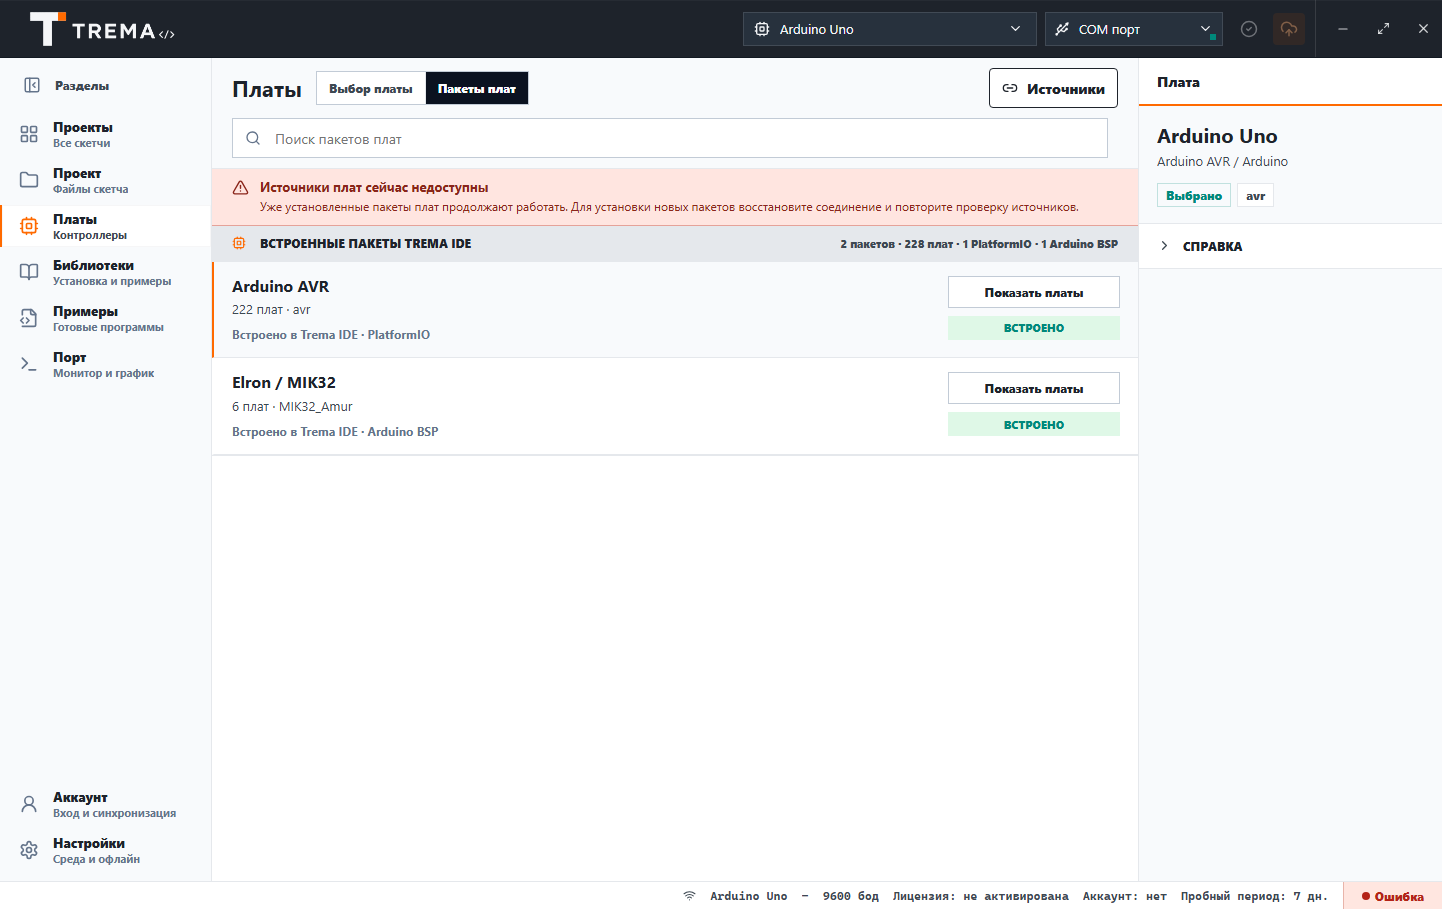The width and height of the screenshot is (1442, 909).
Task: Click ВСТРОЕНО badge of Elron / MIK32
Action: click(x=1034, y=424)
